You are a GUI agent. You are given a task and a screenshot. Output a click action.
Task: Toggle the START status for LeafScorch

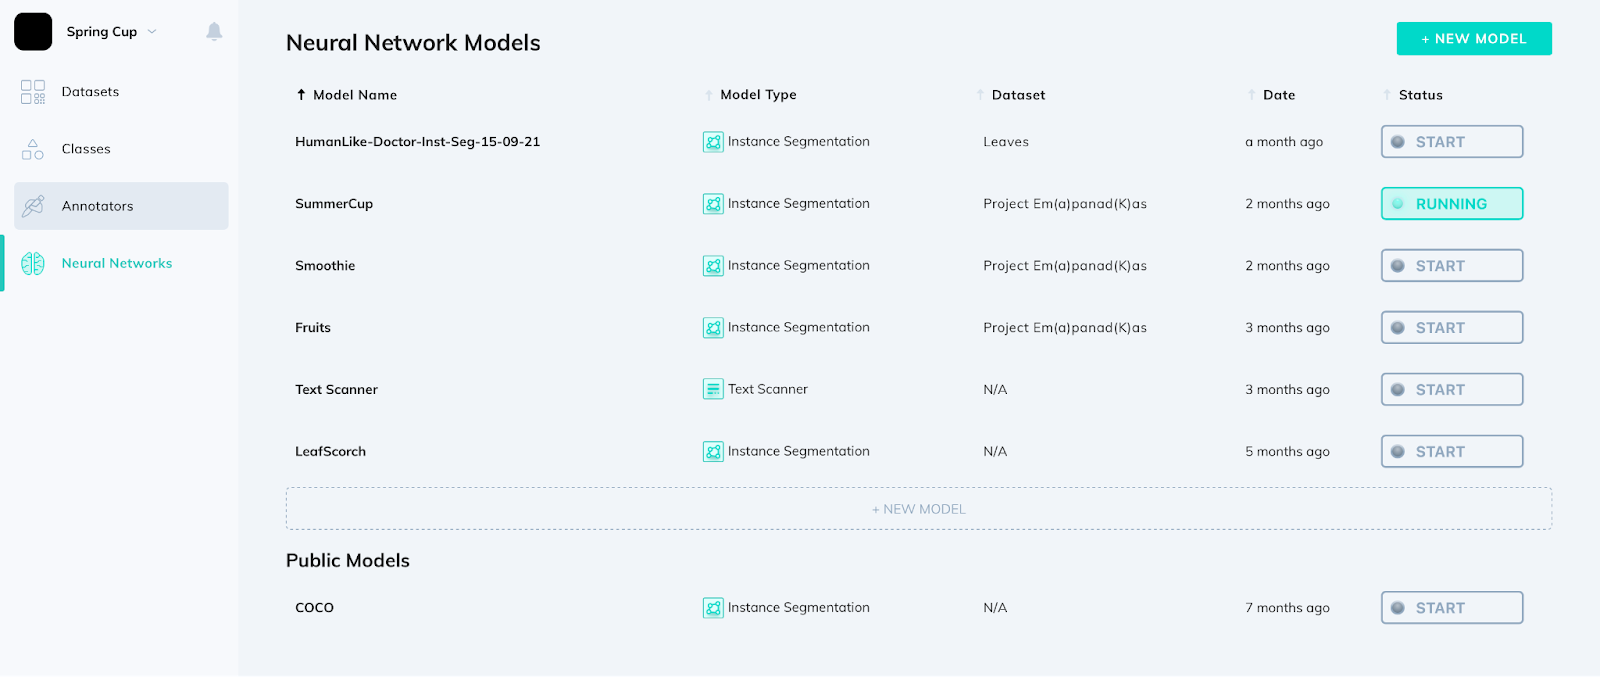click(x=1451, y=451)
